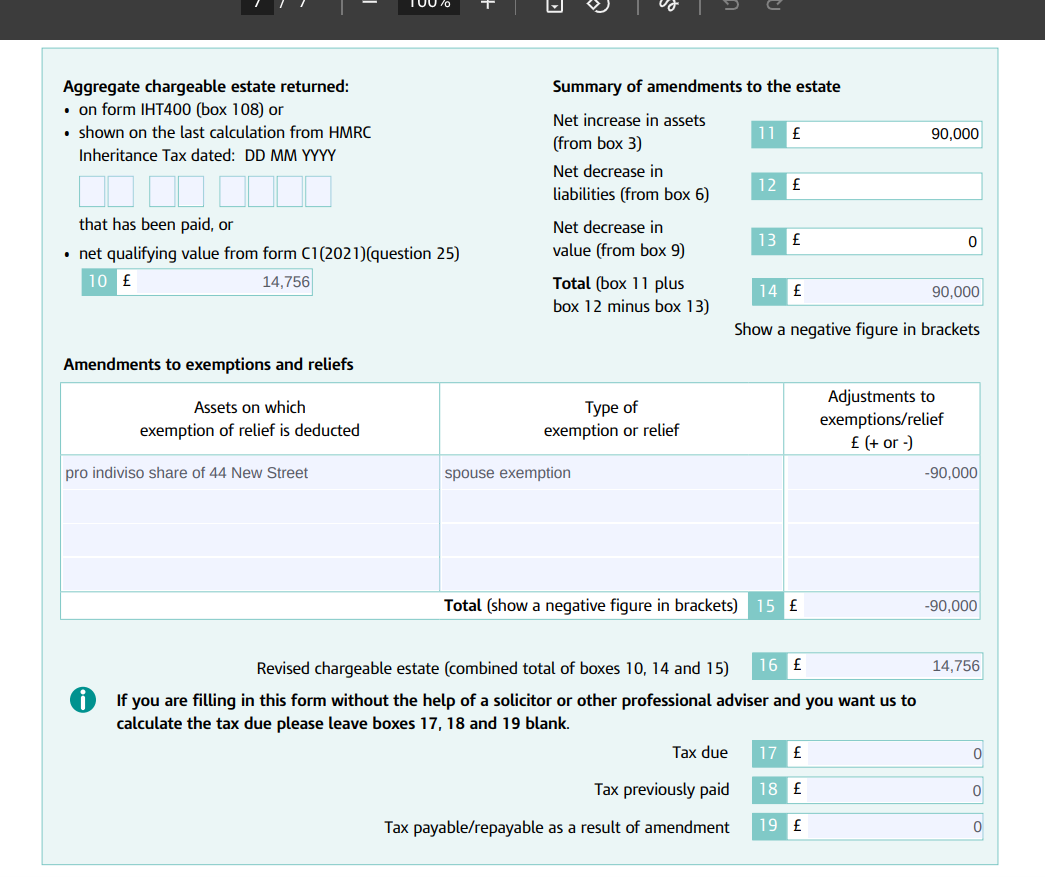Click the last year digit box
This screenshot has width=1045, height=877.
tap(318, 191)
